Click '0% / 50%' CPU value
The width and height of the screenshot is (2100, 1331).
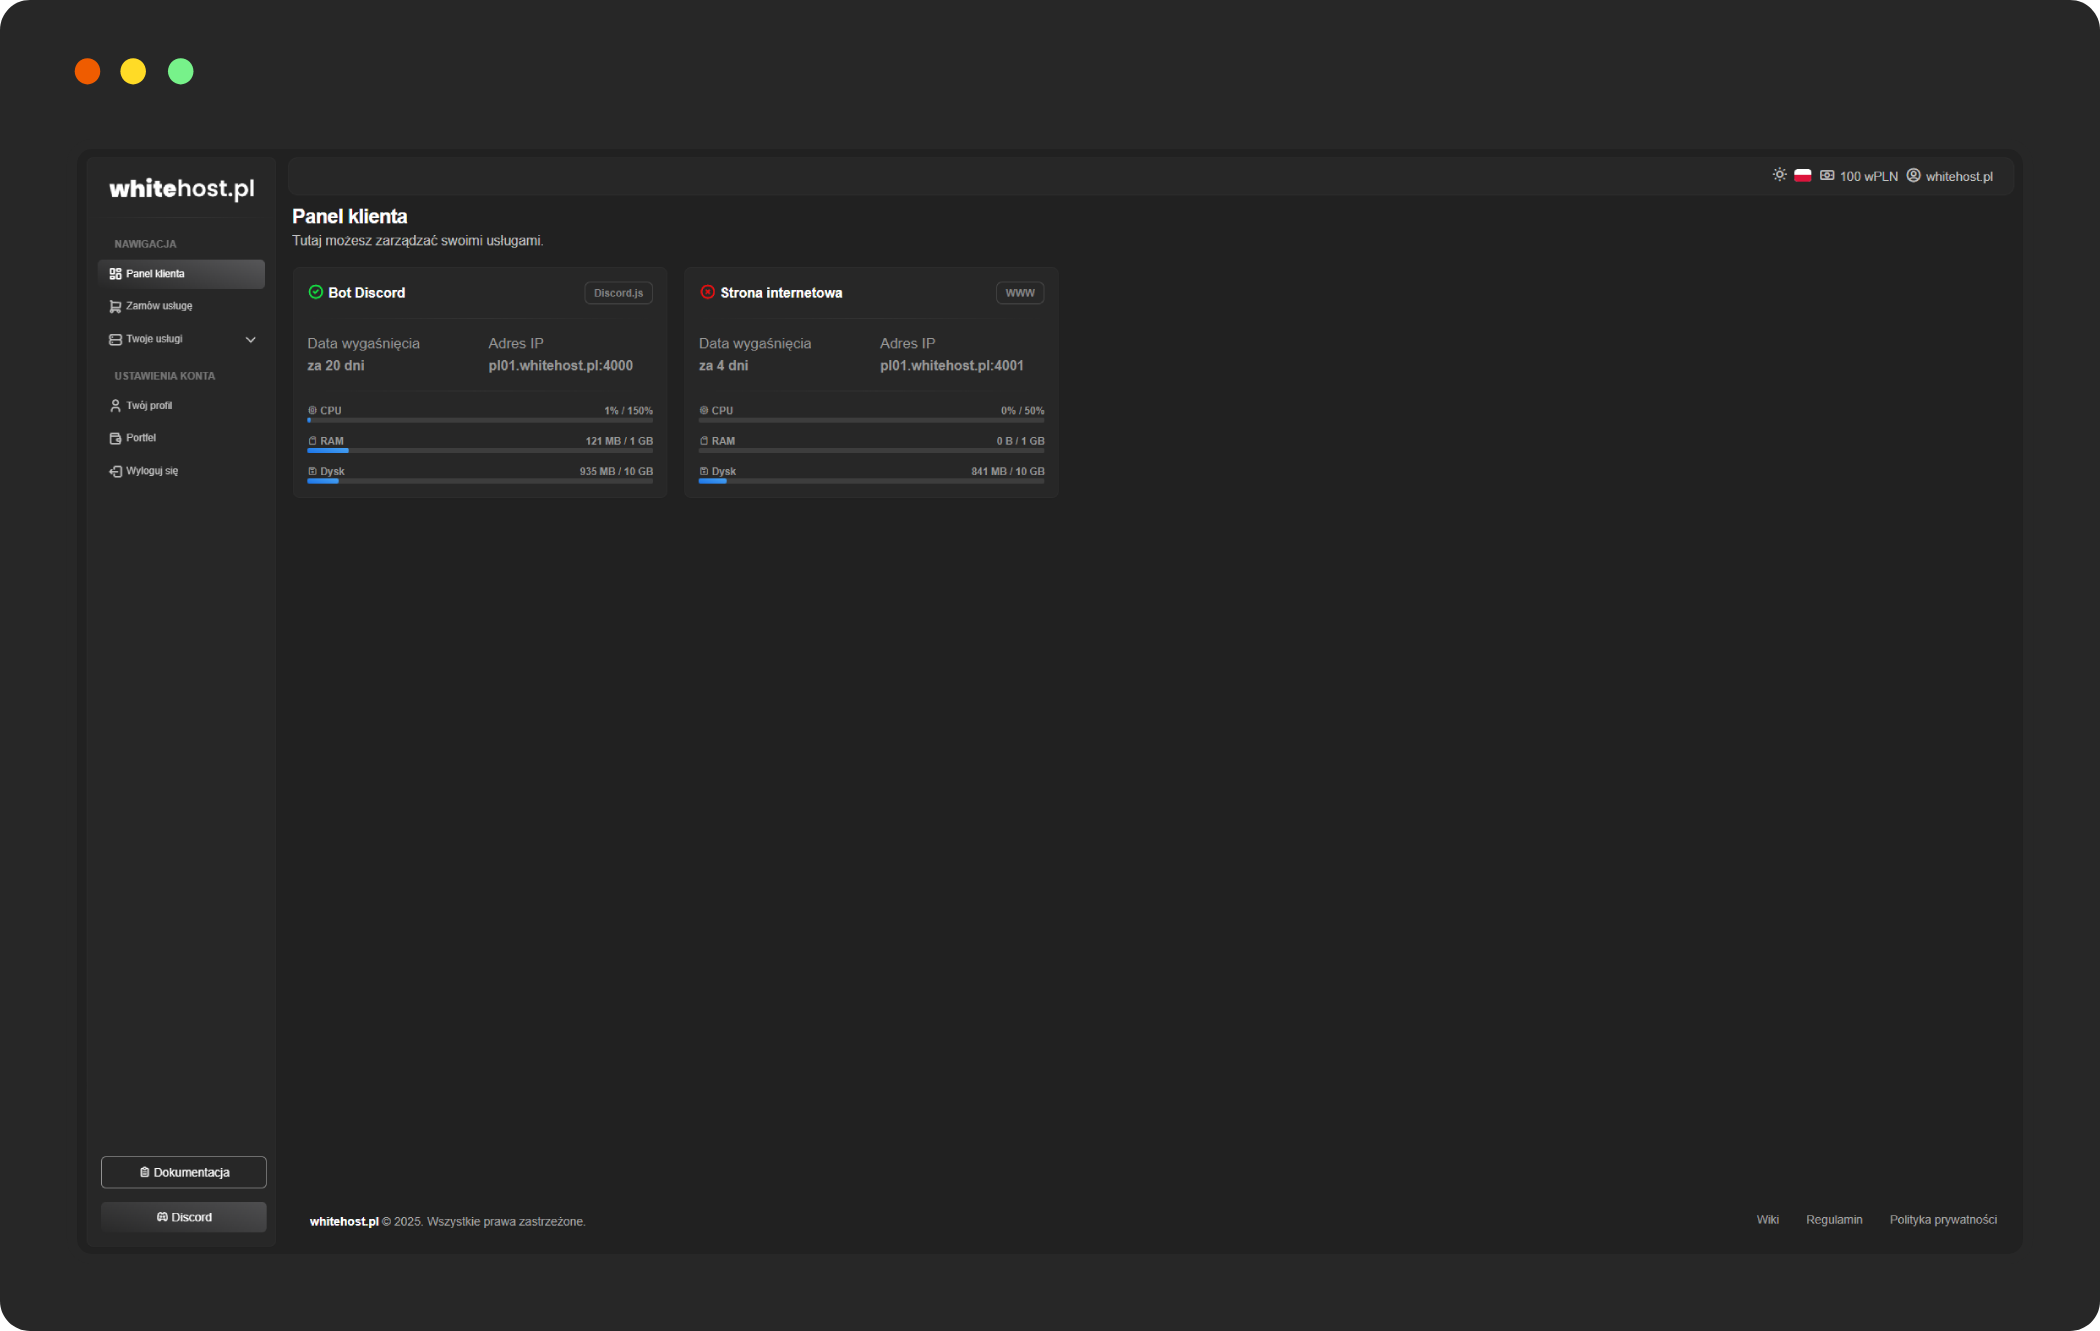pos(1022,411)
